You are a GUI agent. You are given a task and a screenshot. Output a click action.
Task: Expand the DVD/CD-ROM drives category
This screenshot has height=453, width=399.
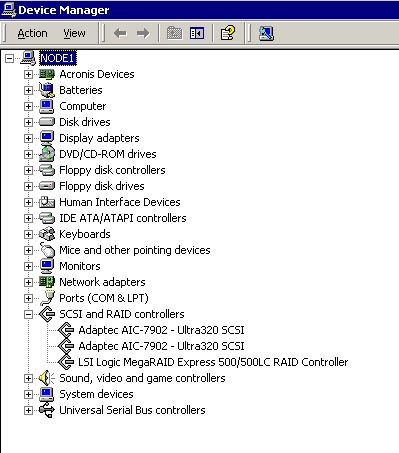click(28, 154)
